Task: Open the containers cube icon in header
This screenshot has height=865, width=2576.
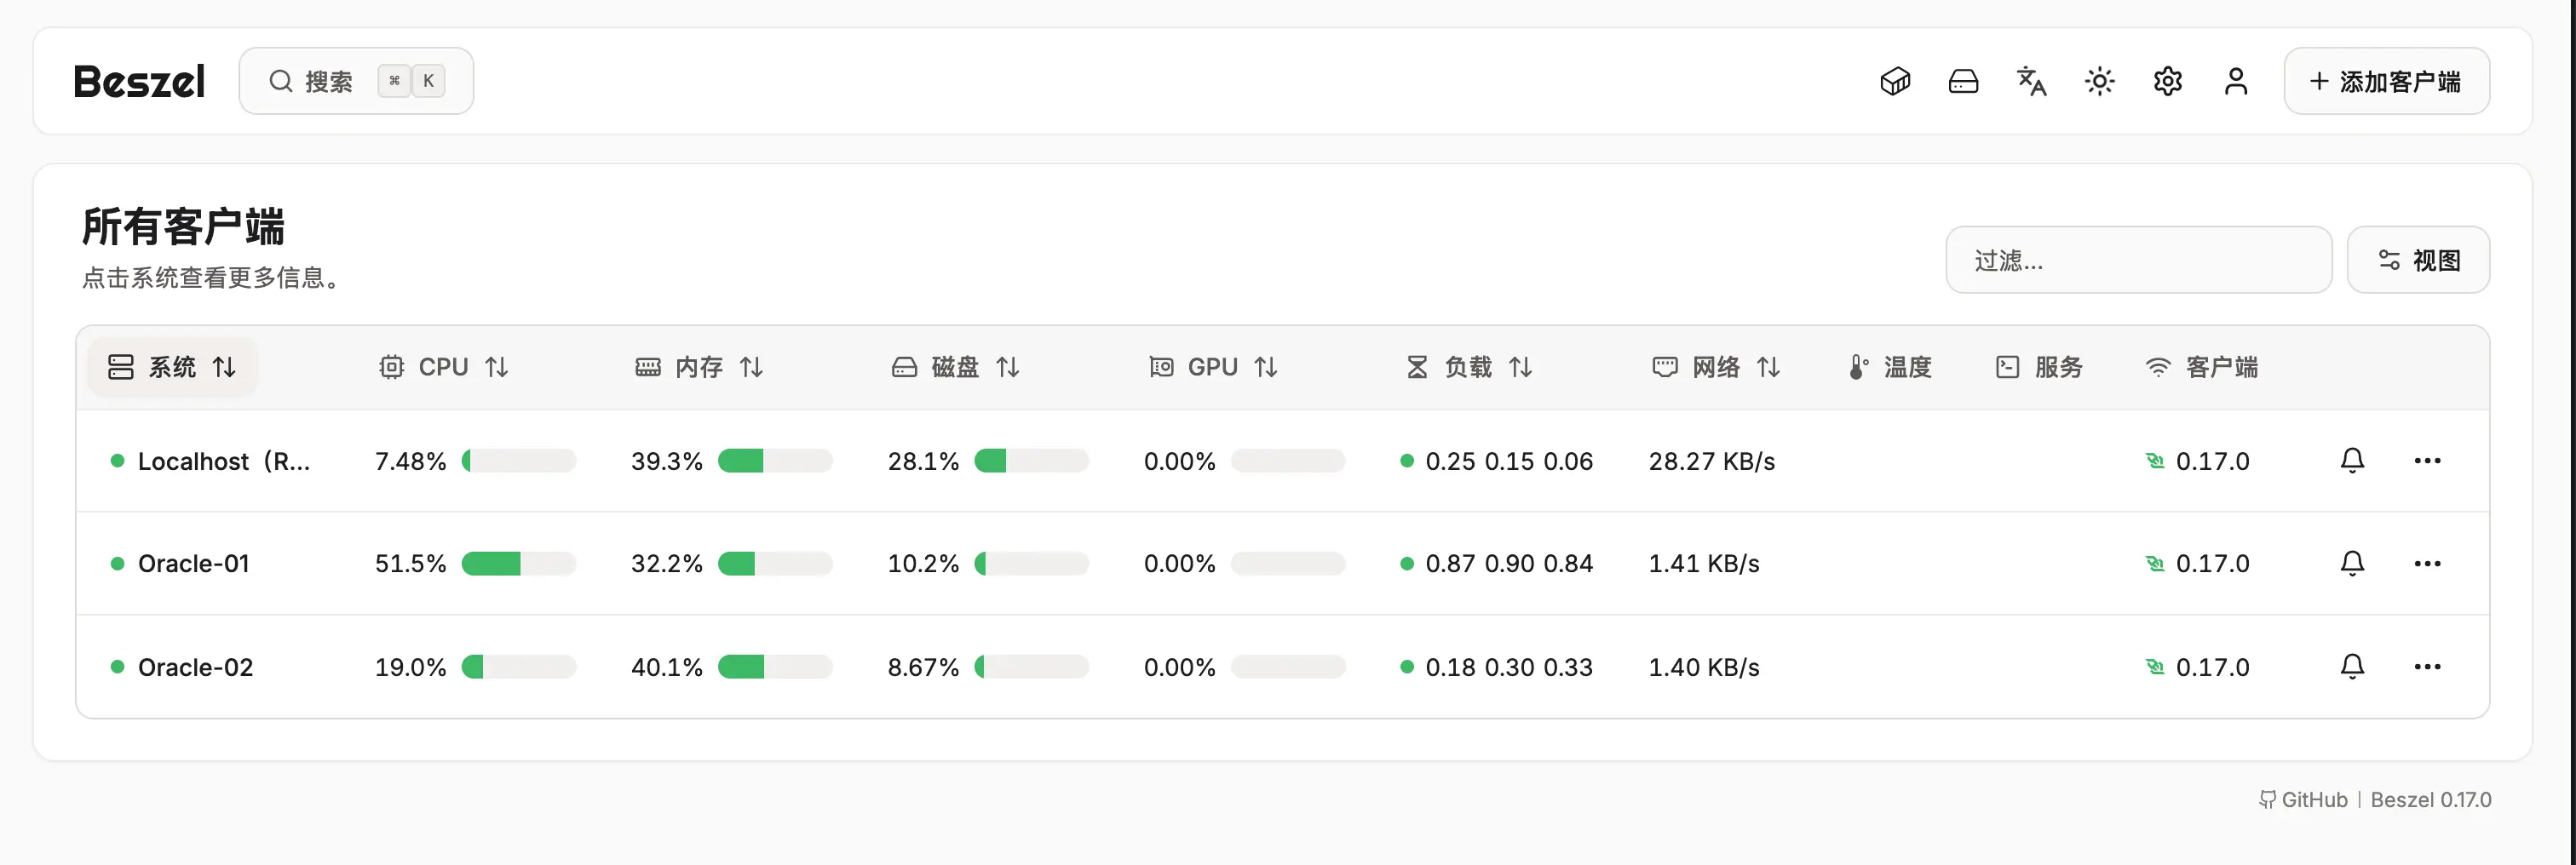Action: 1895,81
